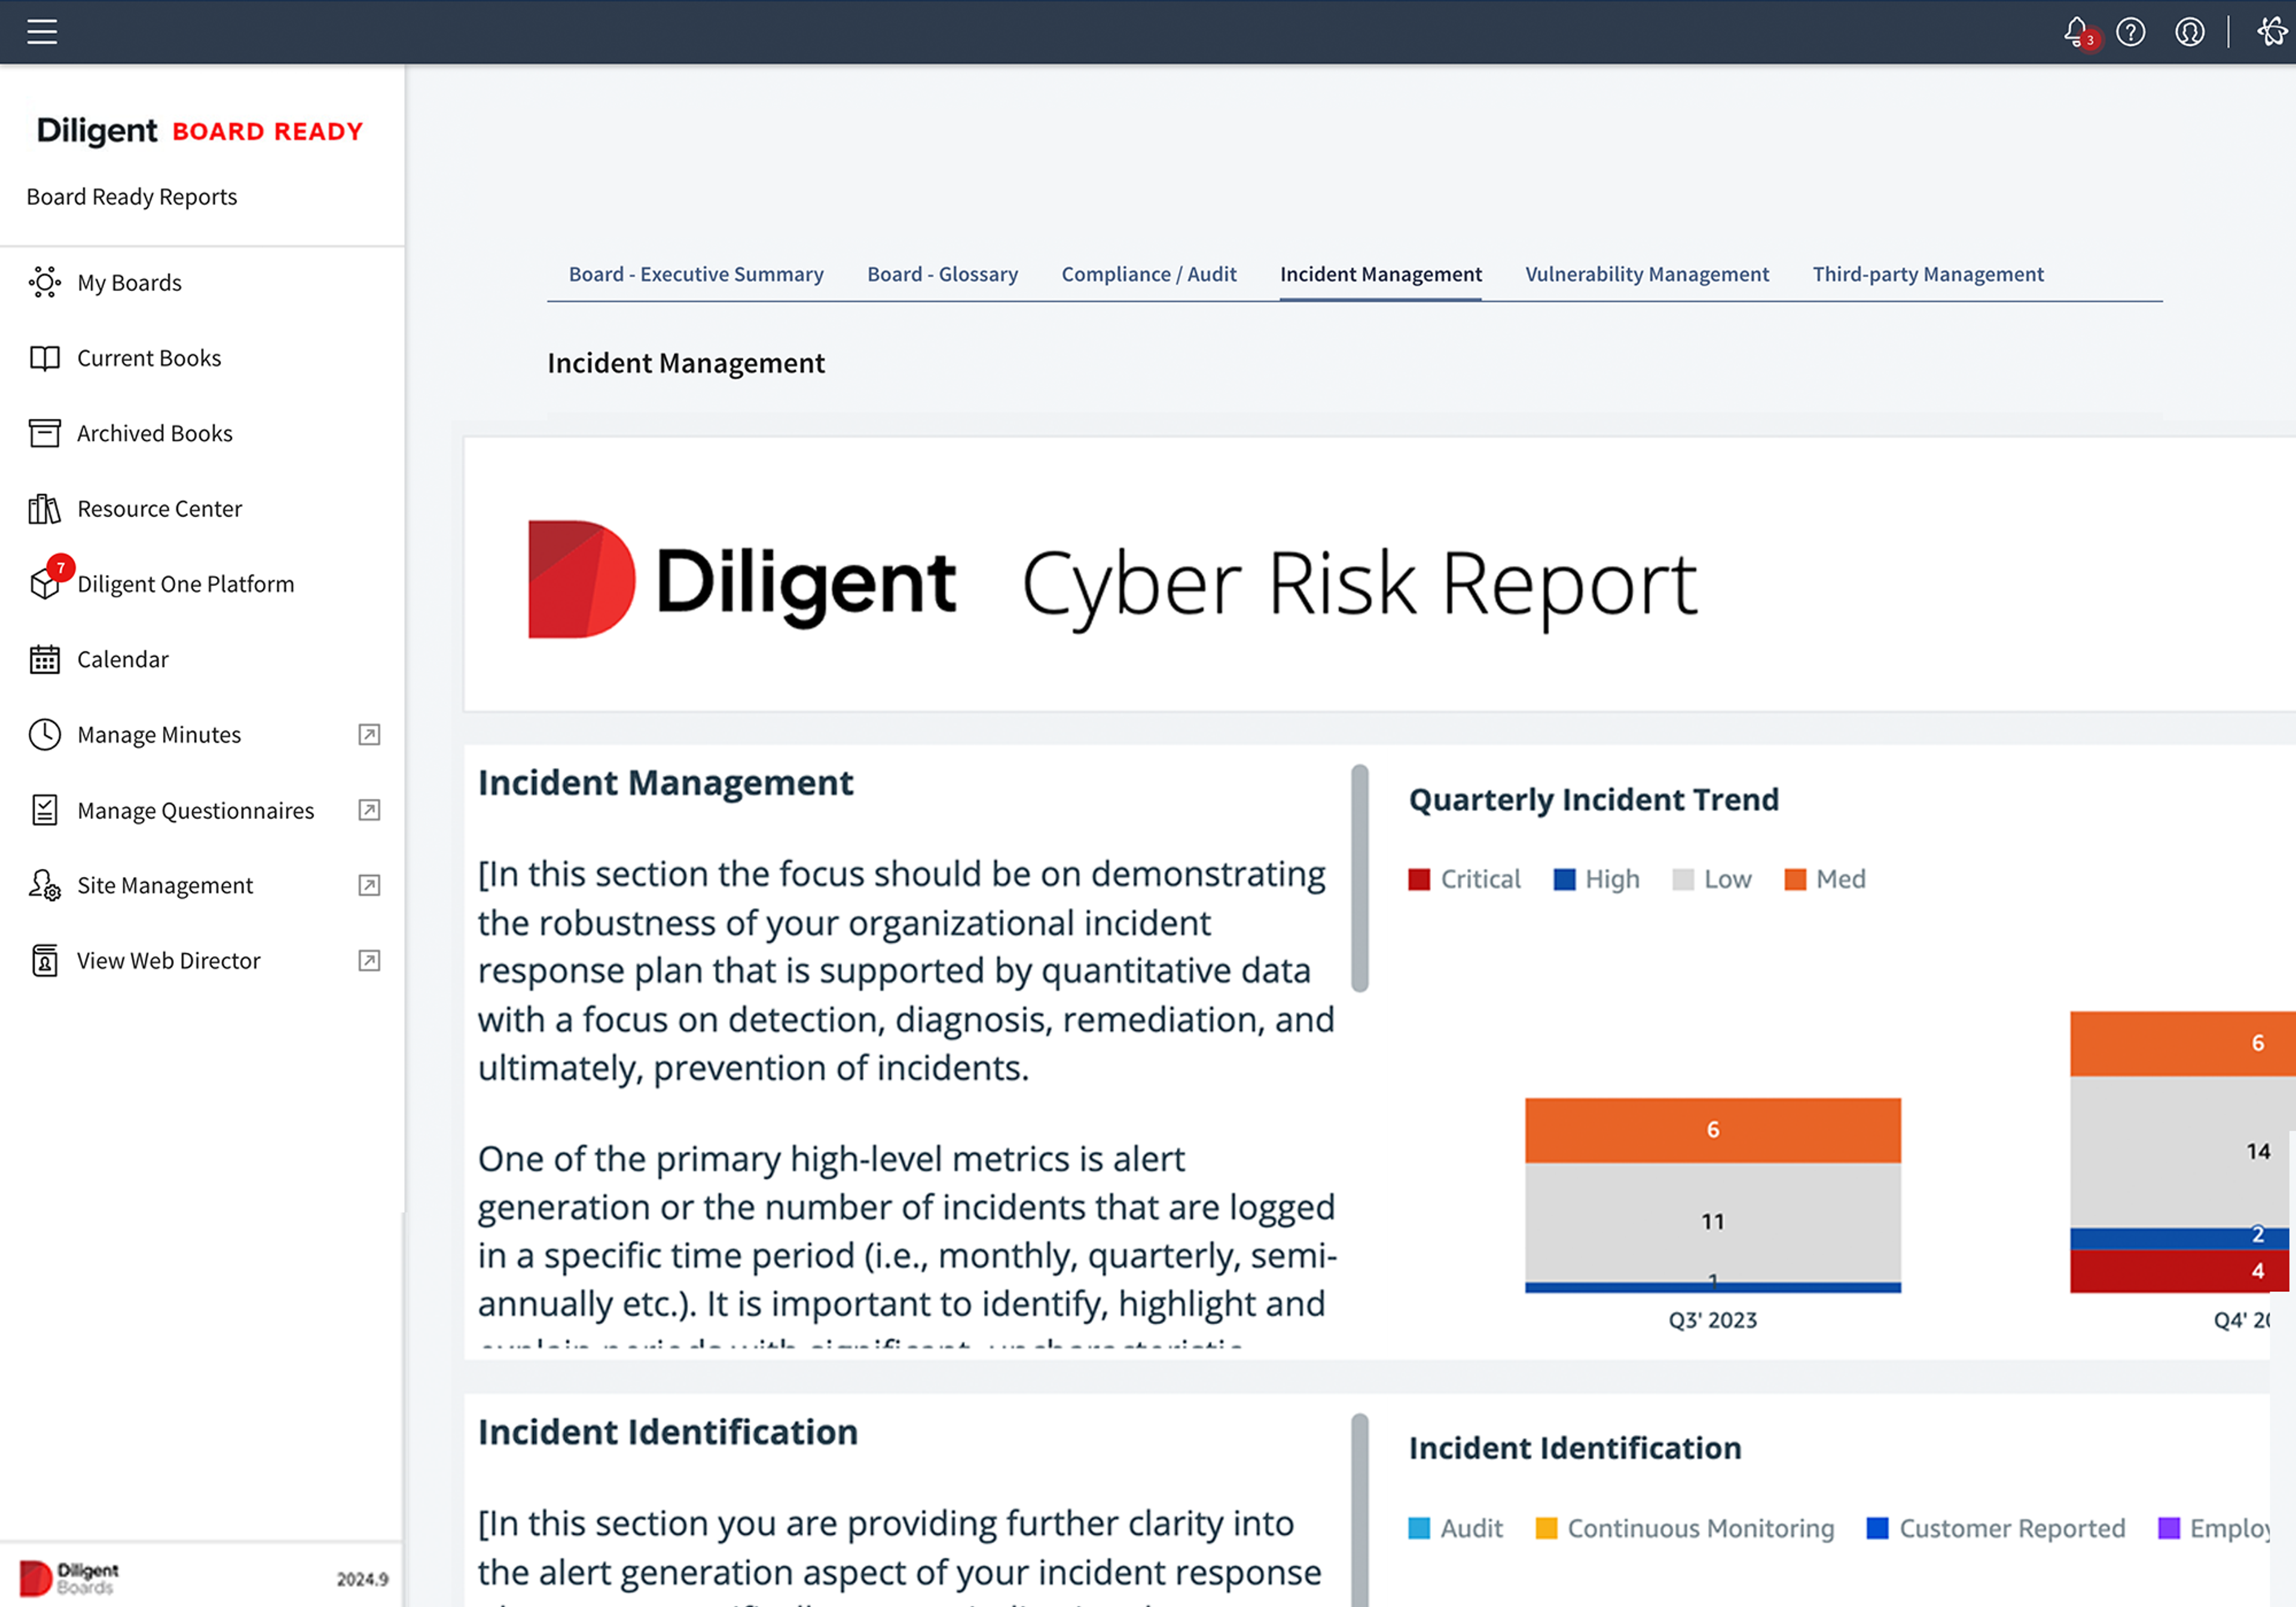Open the help question mark icon
The height and width of the screenshot is (1607, 2296).
pyautogui.click(x=2131, y=32)
